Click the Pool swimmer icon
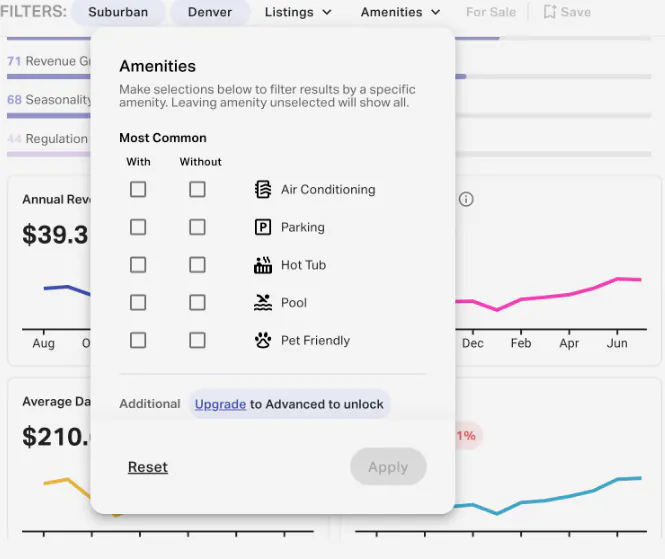Viewport: 665px width, 559px height. coord(263,303)
